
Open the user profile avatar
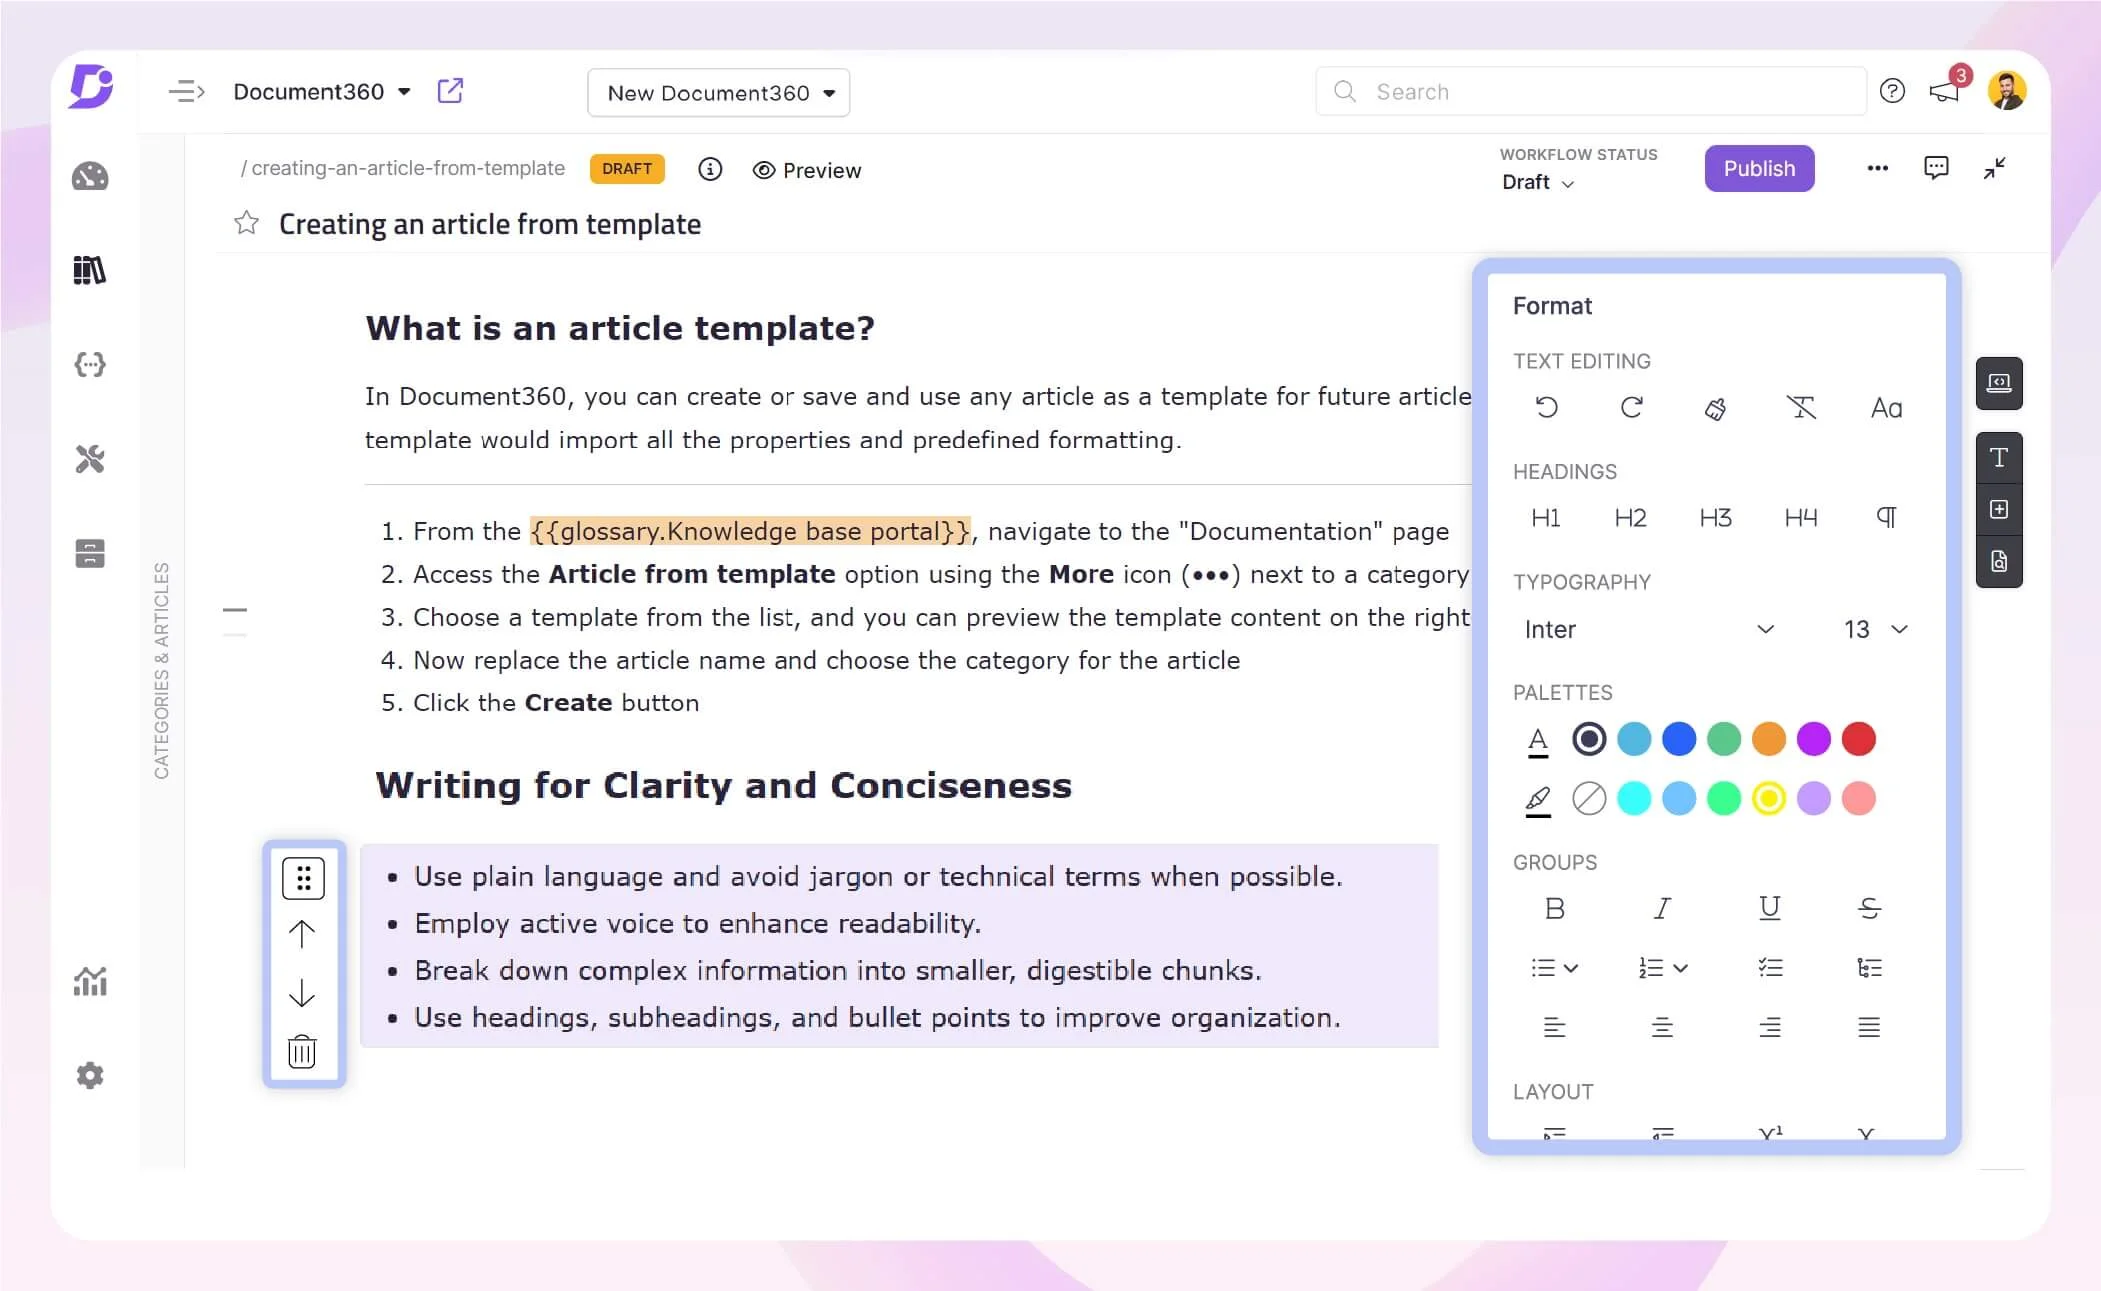click(2007, 91)
